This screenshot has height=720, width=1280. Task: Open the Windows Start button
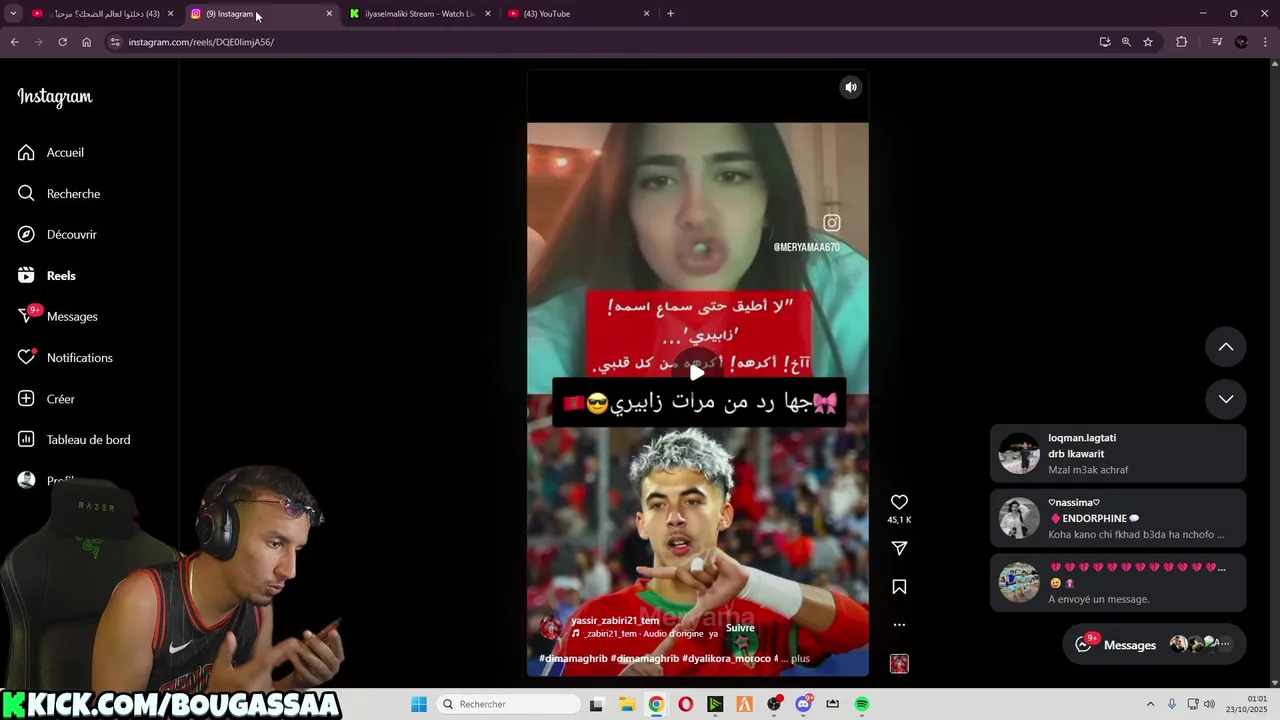(x=418, y=704)
